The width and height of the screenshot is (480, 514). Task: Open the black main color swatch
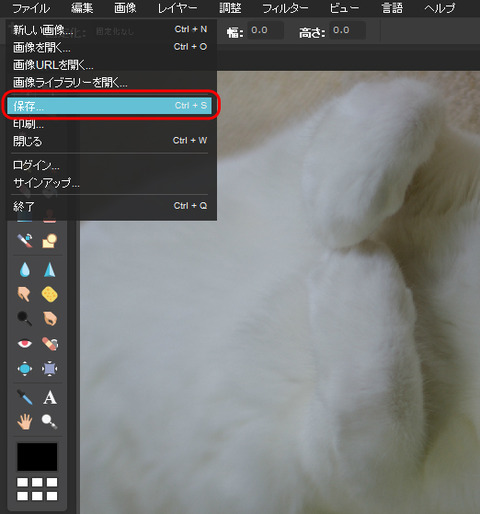coord(37,457)
